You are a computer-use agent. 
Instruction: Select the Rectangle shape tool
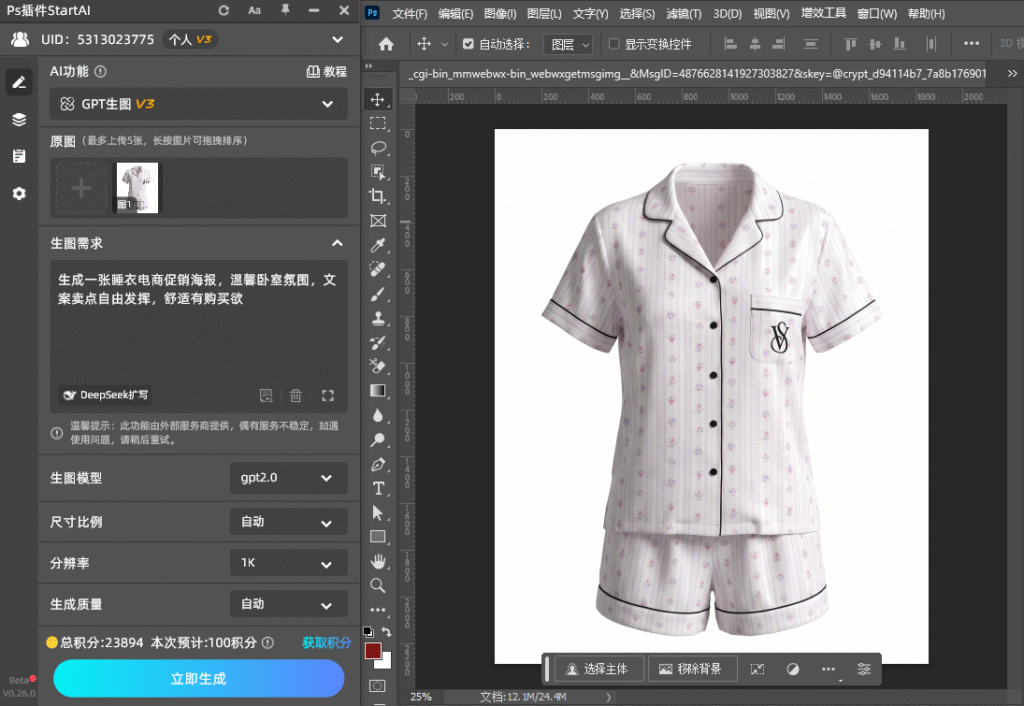point(377,537)
